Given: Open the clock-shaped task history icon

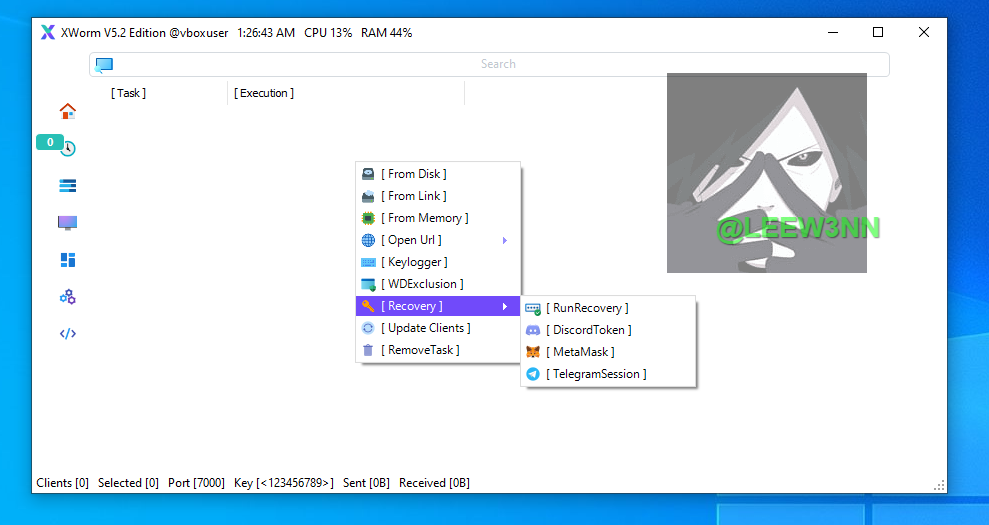Looking at the screenshot, I should pos(68,149).
